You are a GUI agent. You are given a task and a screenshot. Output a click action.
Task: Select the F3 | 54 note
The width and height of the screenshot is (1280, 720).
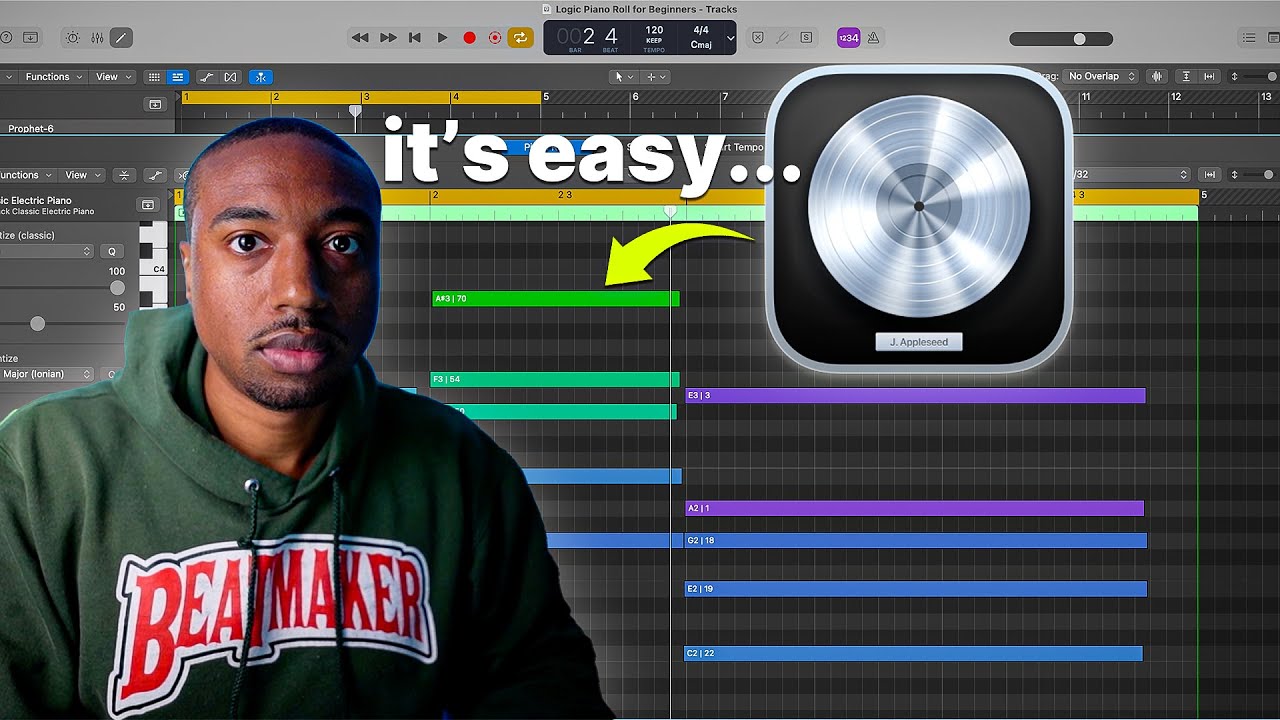[x=555, y=379]
